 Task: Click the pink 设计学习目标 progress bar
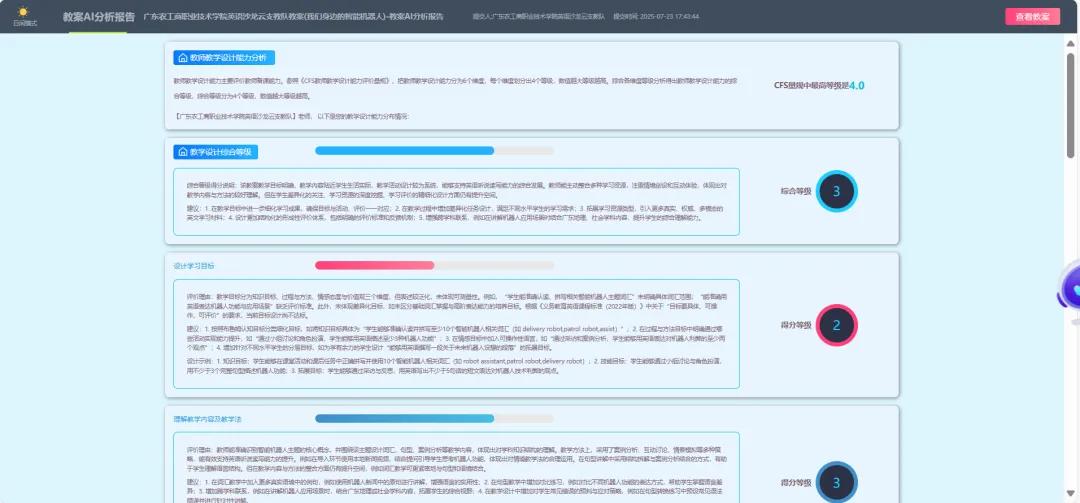click(434, 265)
